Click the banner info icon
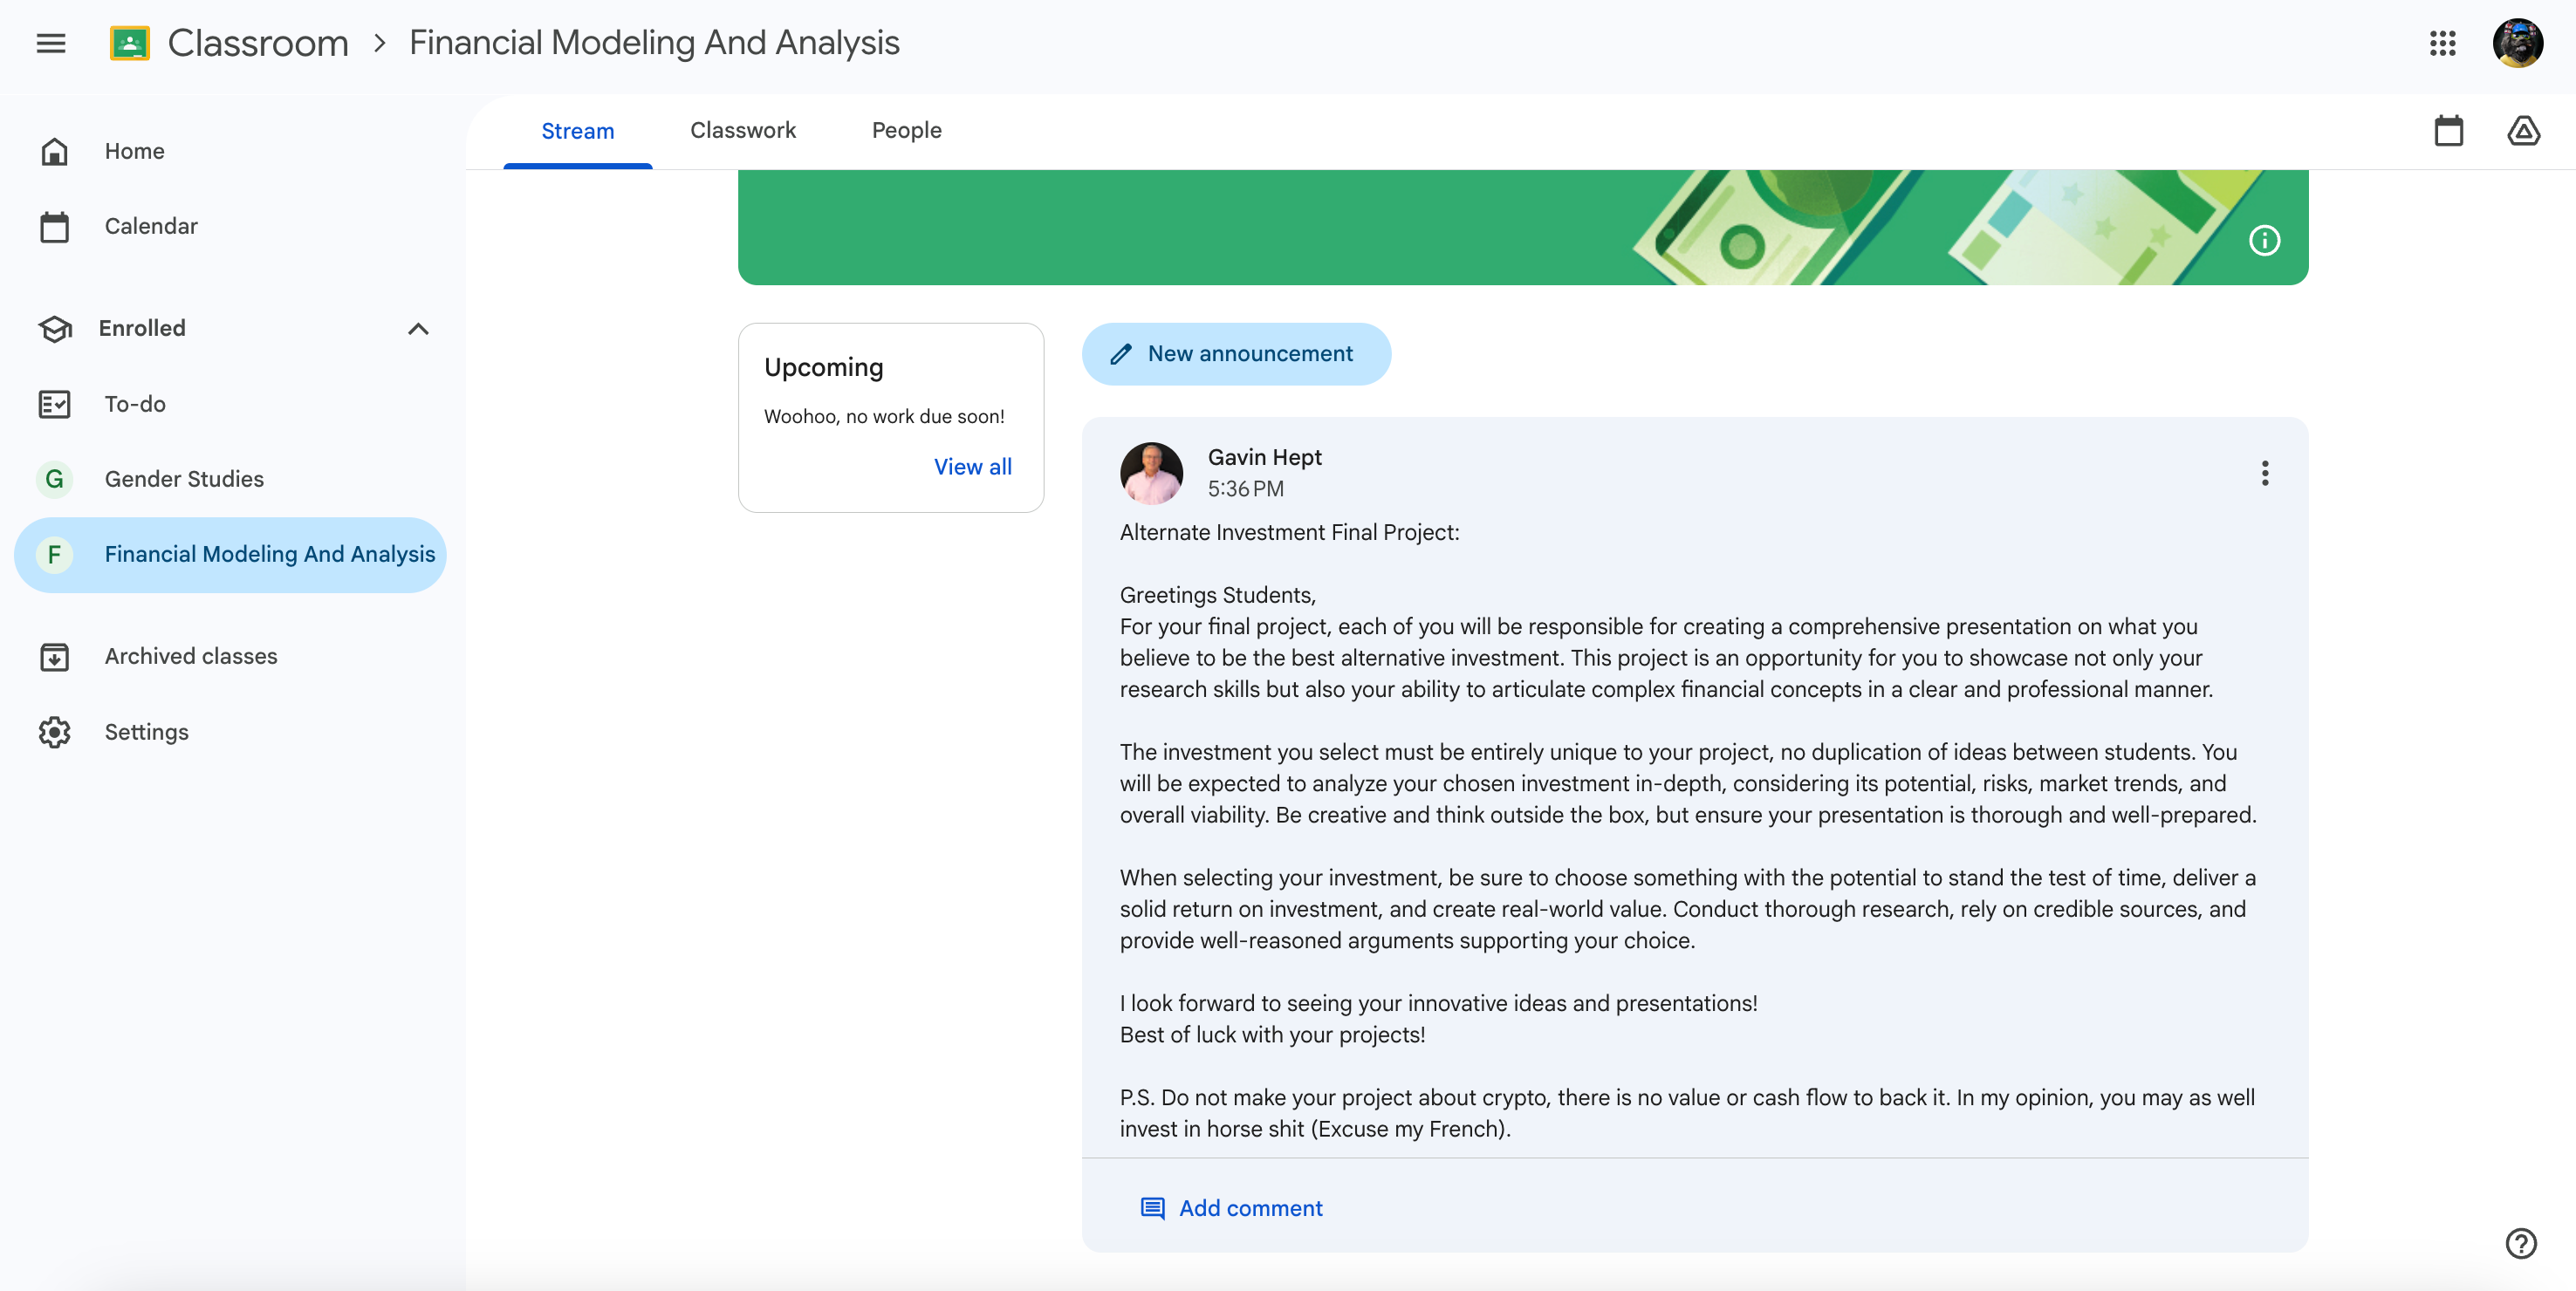 tap(2266, 240)
